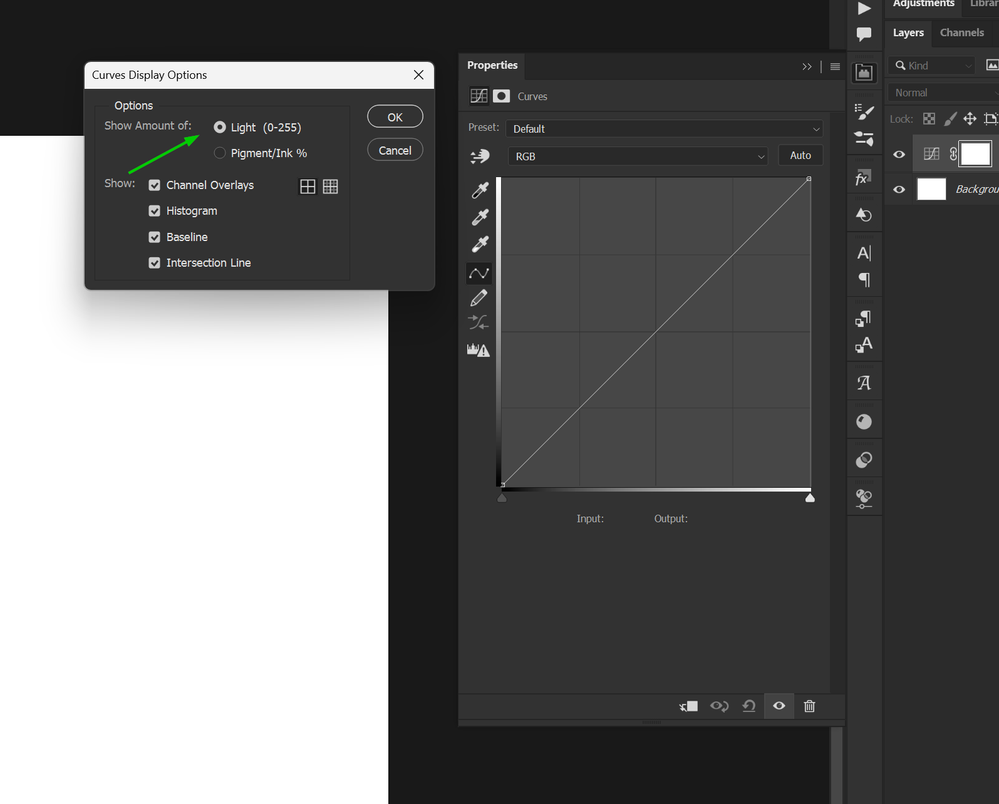Select the draw curve pencil tool
The image size is (999, 804).
tap(479, 298)
